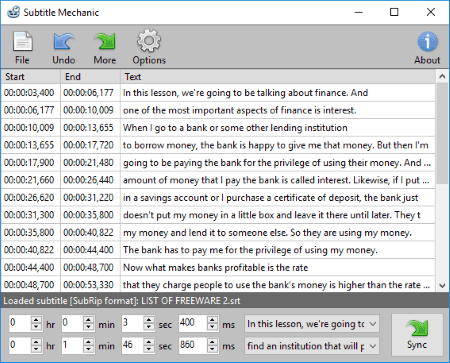
Task: Click start time cell 00:00:31,300
Action: tap(29, 215)
